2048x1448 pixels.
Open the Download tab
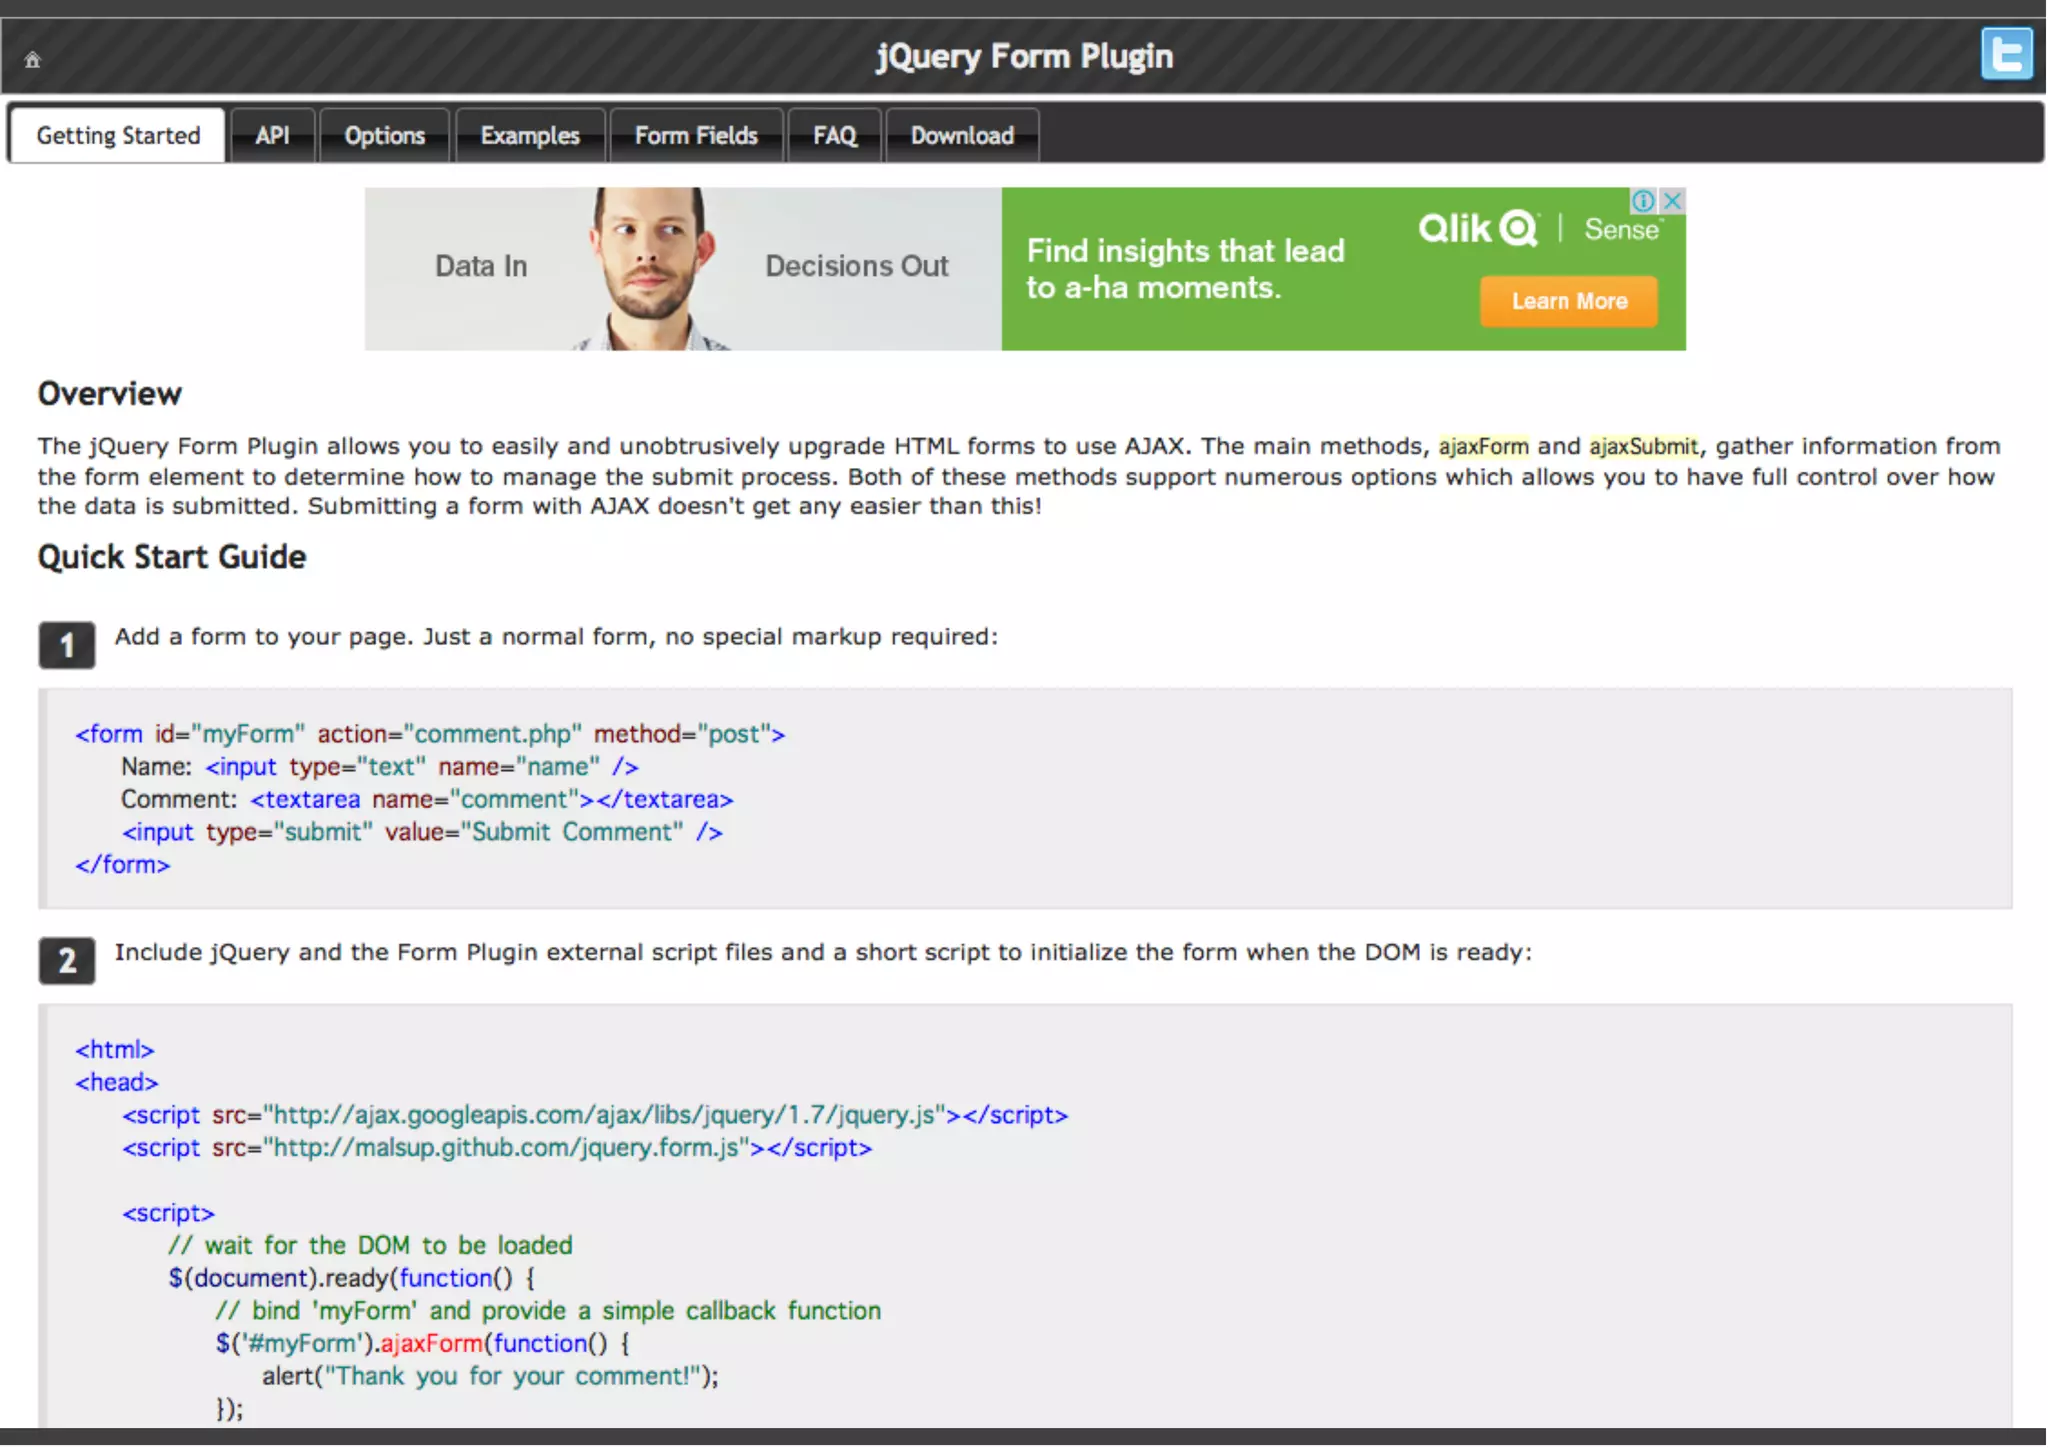962,136
